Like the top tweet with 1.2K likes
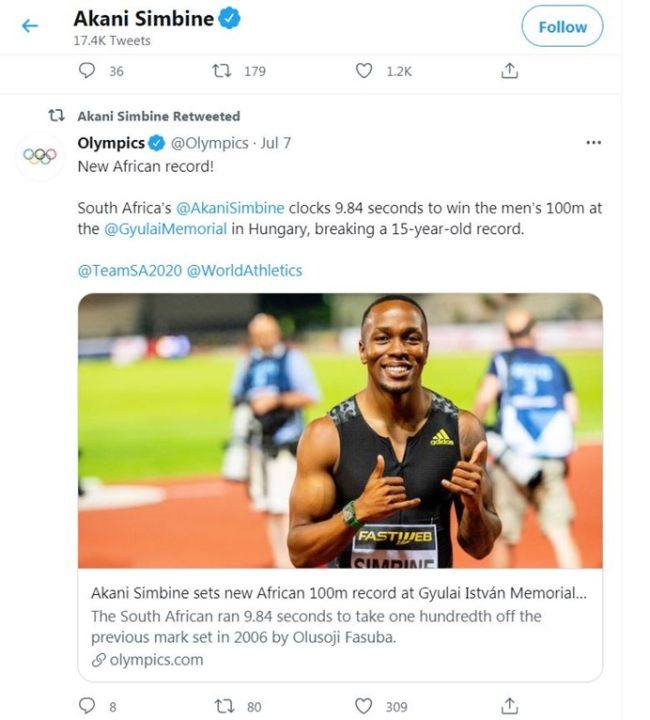 (x=365, y=71)
